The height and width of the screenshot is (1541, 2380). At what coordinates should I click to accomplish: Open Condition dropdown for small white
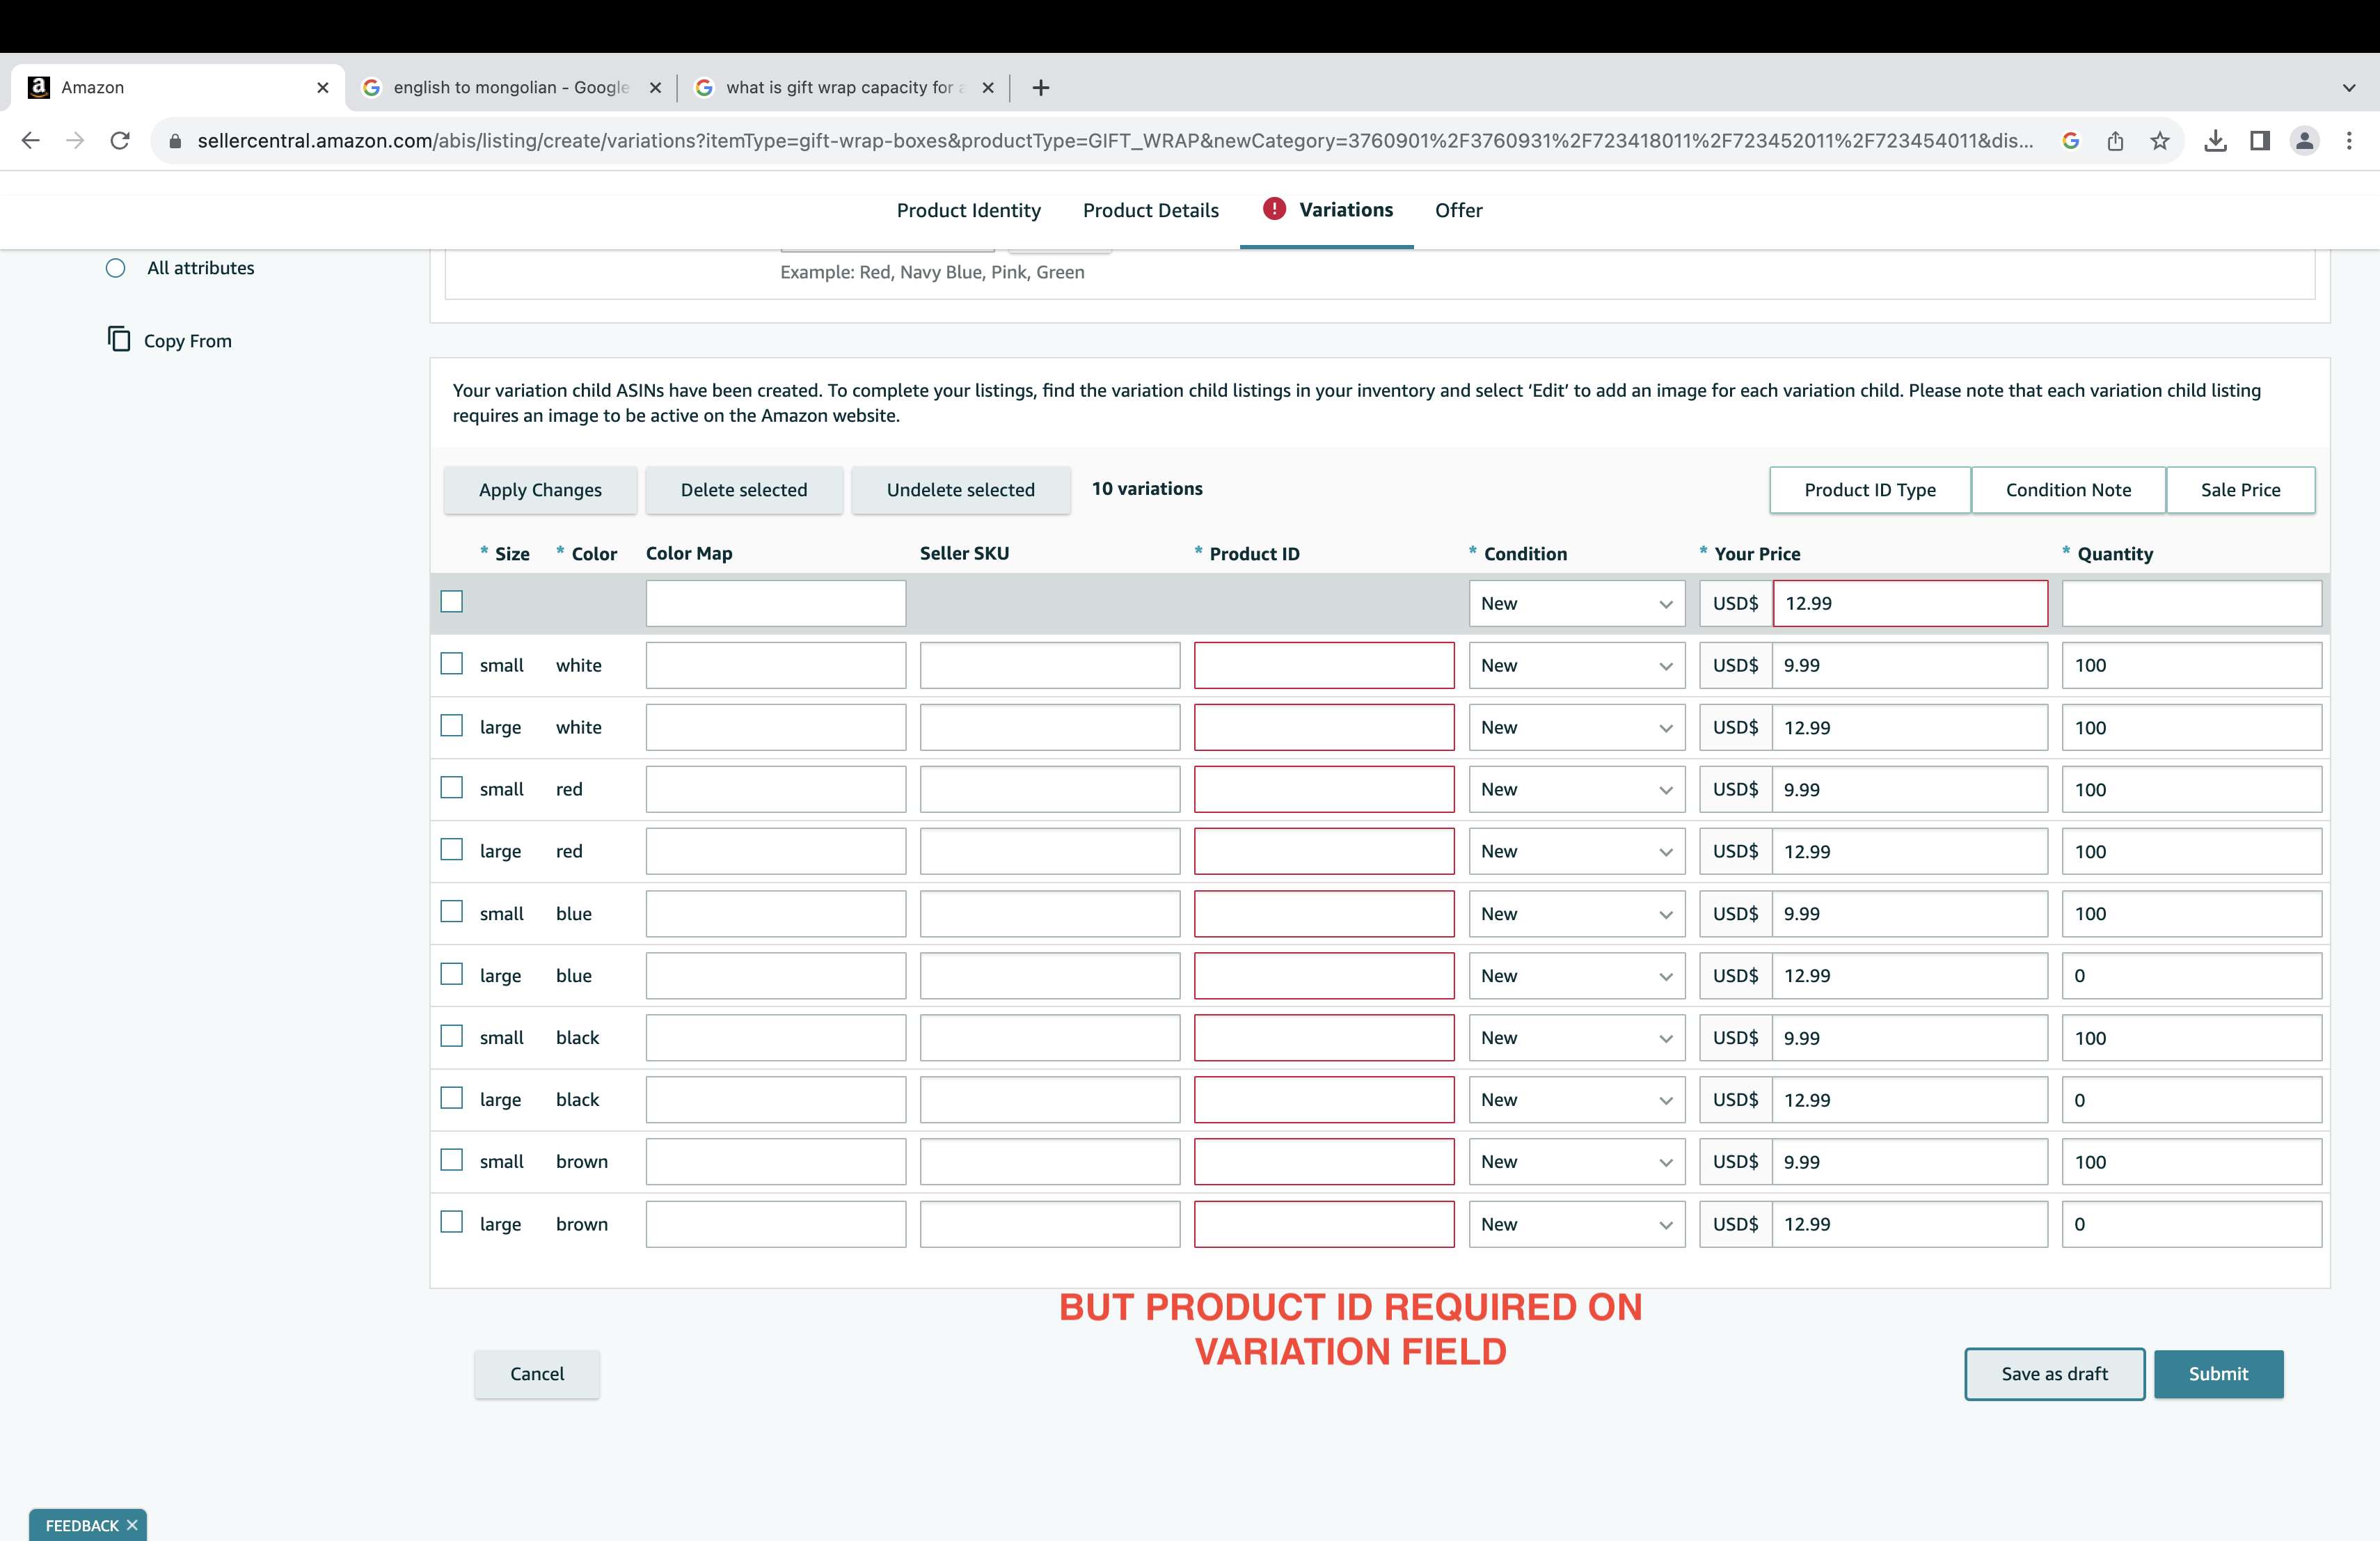point(1576,665)
